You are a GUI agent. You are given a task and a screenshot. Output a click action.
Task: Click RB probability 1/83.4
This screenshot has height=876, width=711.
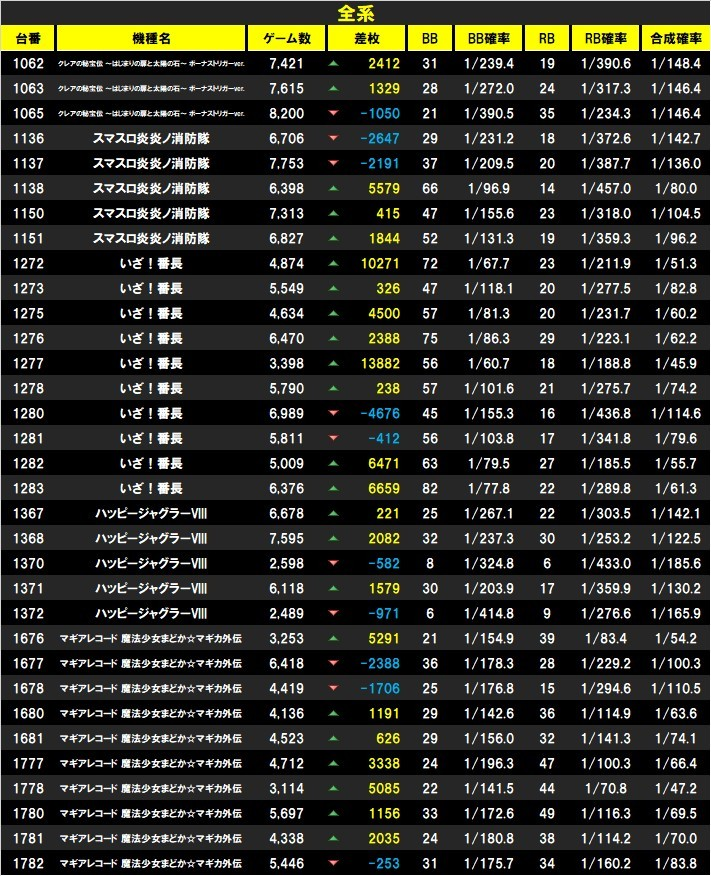(x=605, y=639)
